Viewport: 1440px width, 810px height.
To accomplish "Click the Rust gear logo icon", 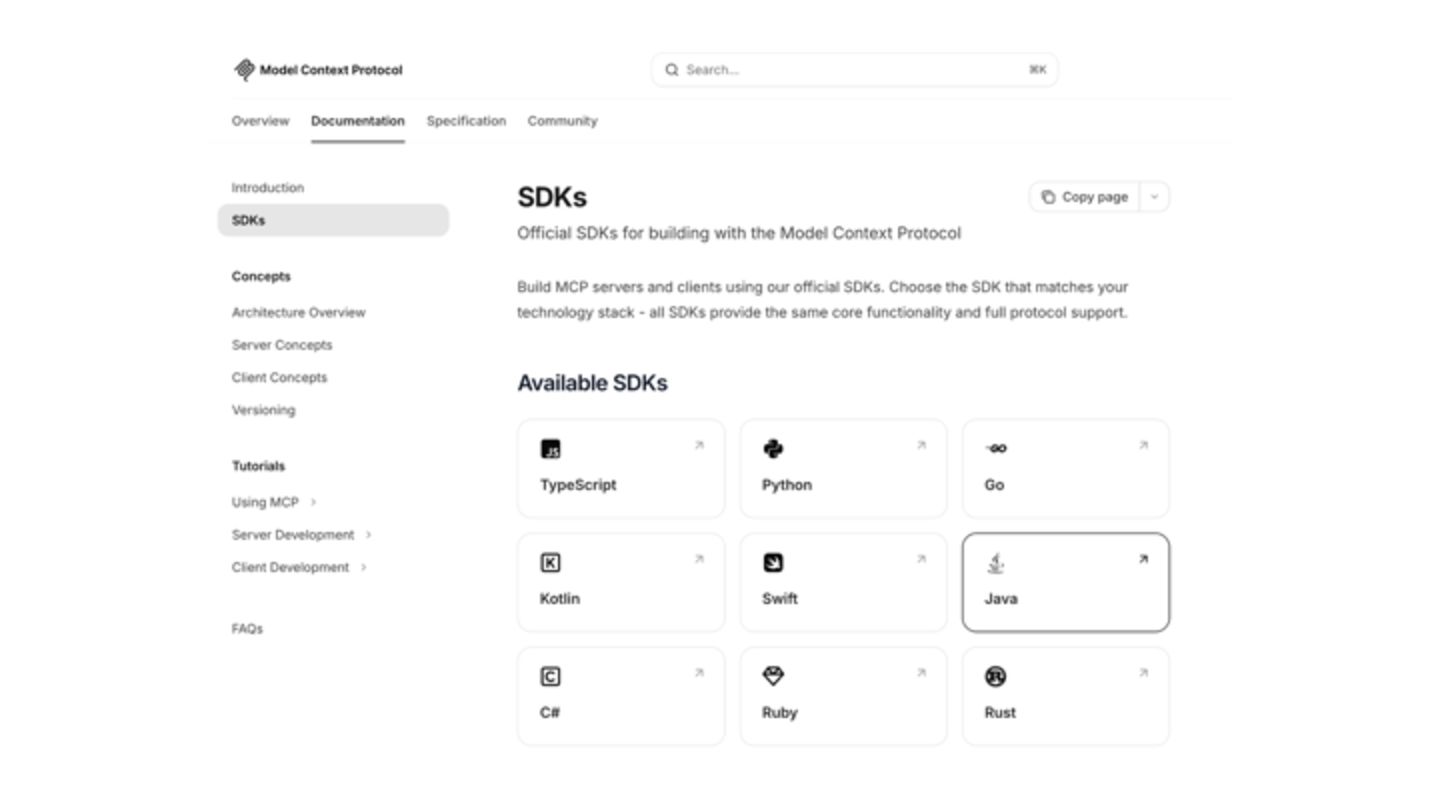I will coord(995,677).
